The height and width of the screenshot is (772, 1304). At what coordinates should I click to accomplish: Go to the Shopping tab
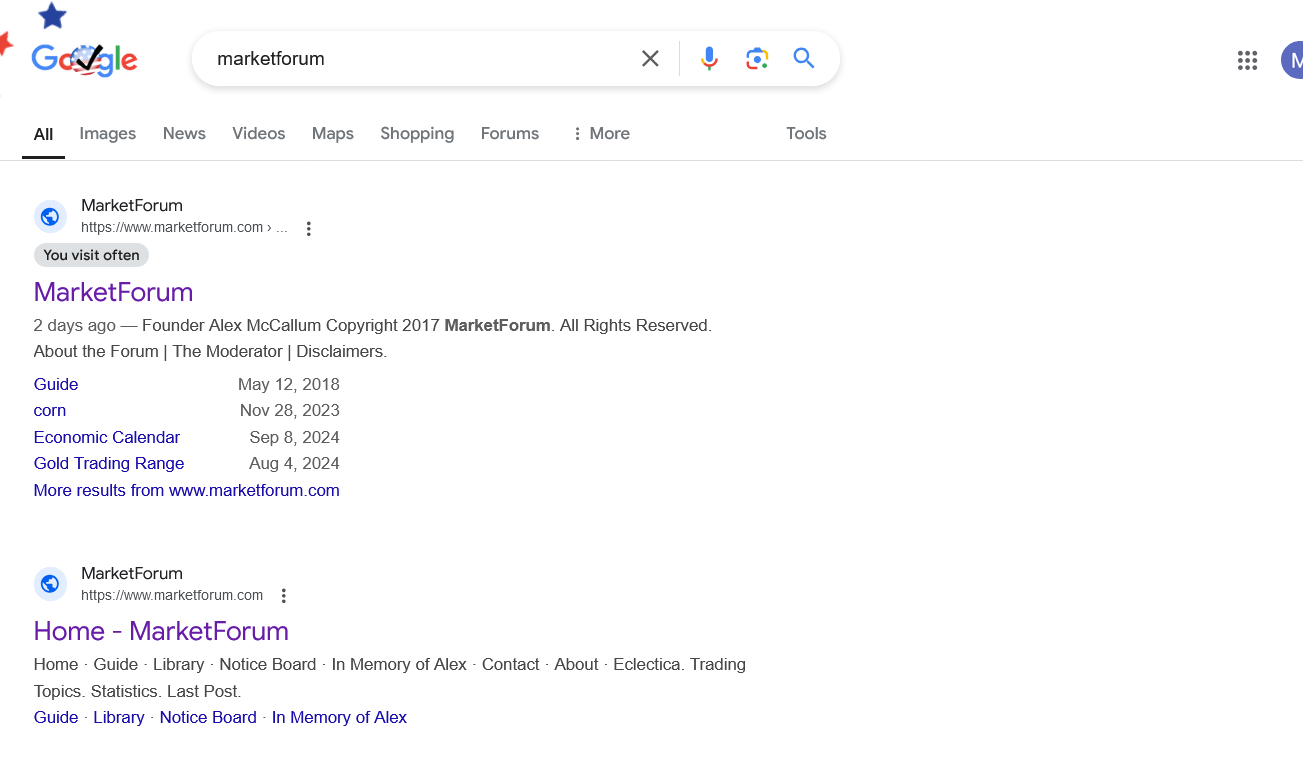click(417, 133)
